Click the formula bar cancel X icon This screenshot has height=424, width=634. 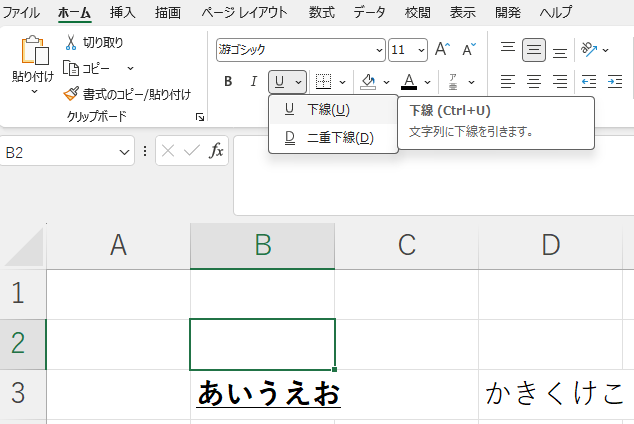click(x=168, y=151)
